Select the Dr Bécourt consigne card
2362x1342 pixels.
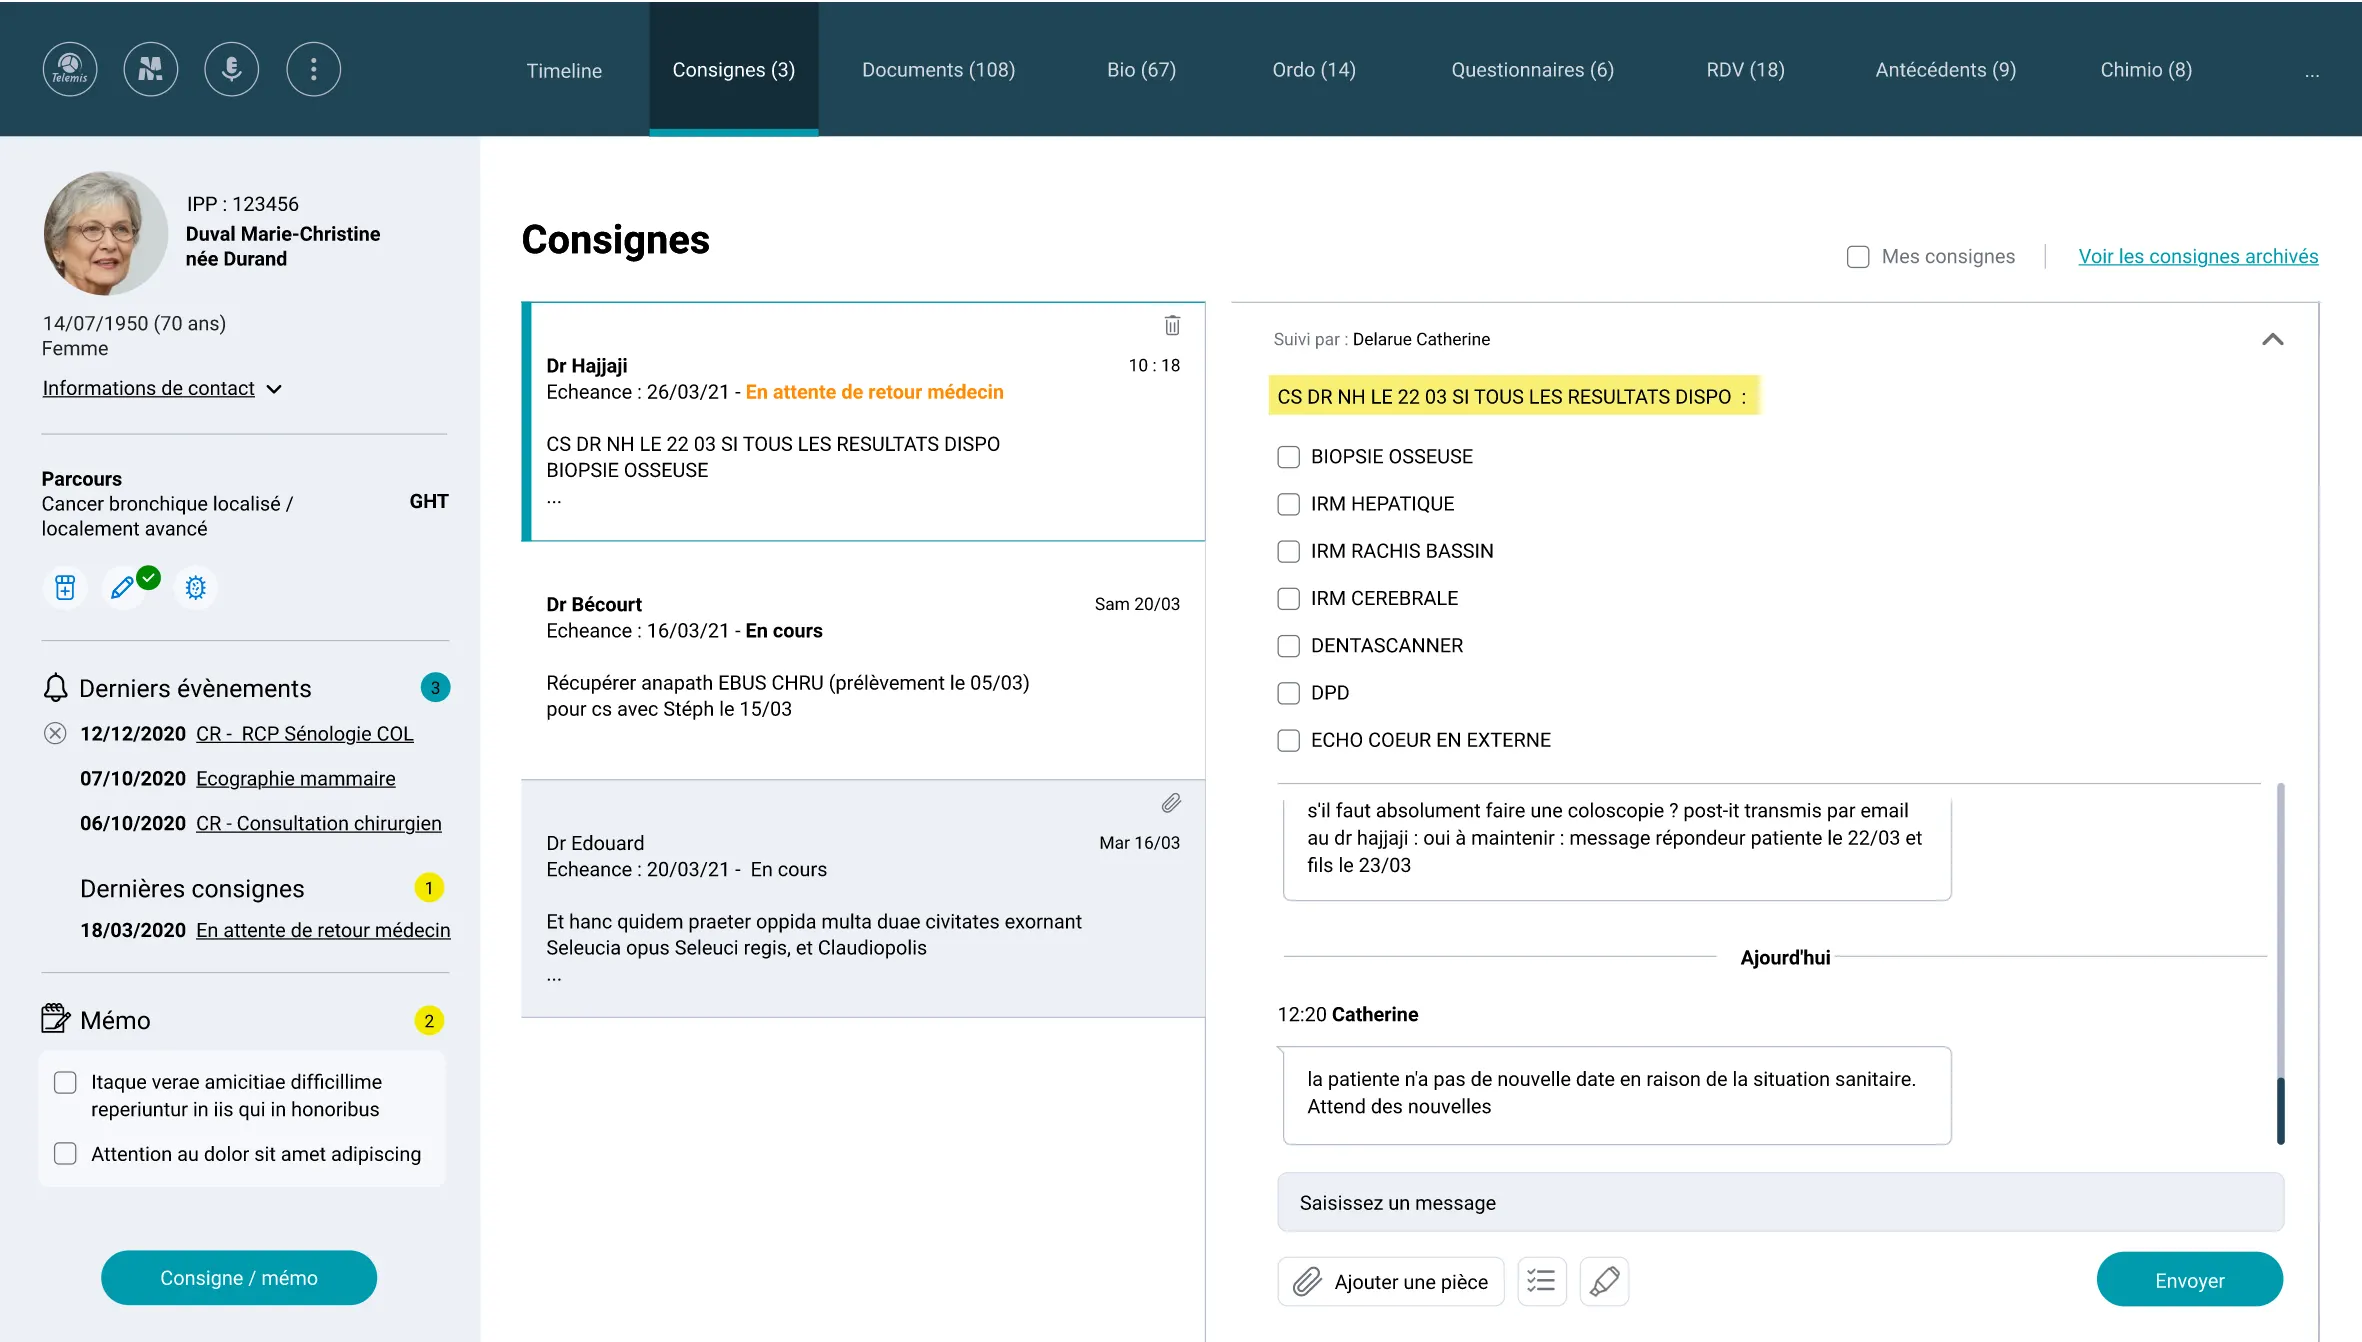click(863, 660)
